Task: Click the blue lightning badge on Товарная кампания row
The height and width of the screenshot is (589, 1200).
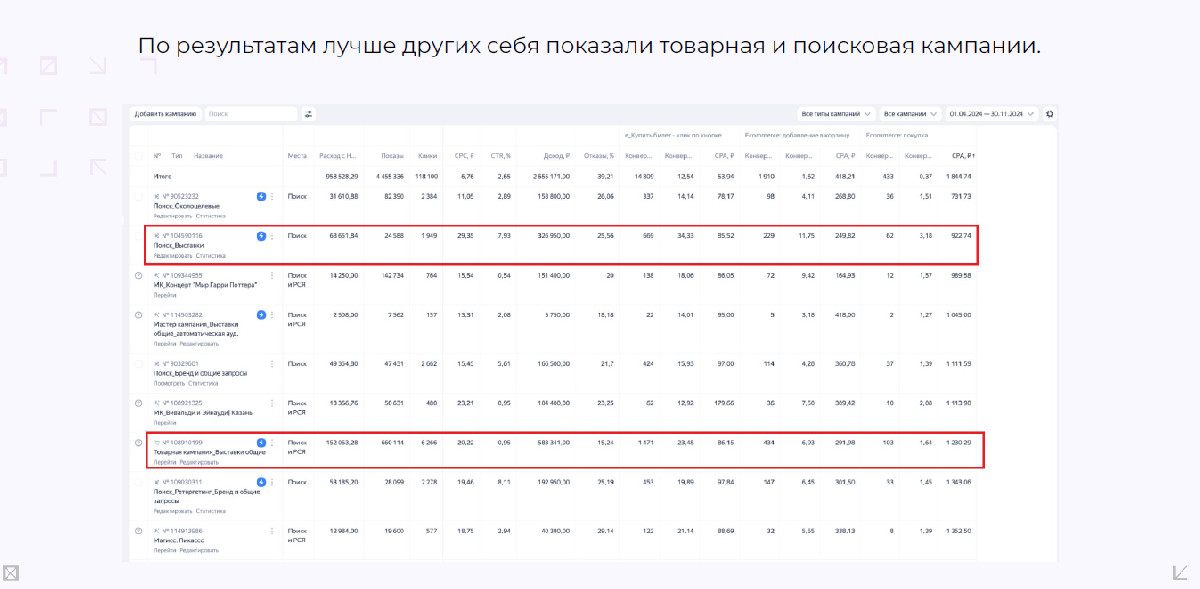Action: click(x=261, y=442)
